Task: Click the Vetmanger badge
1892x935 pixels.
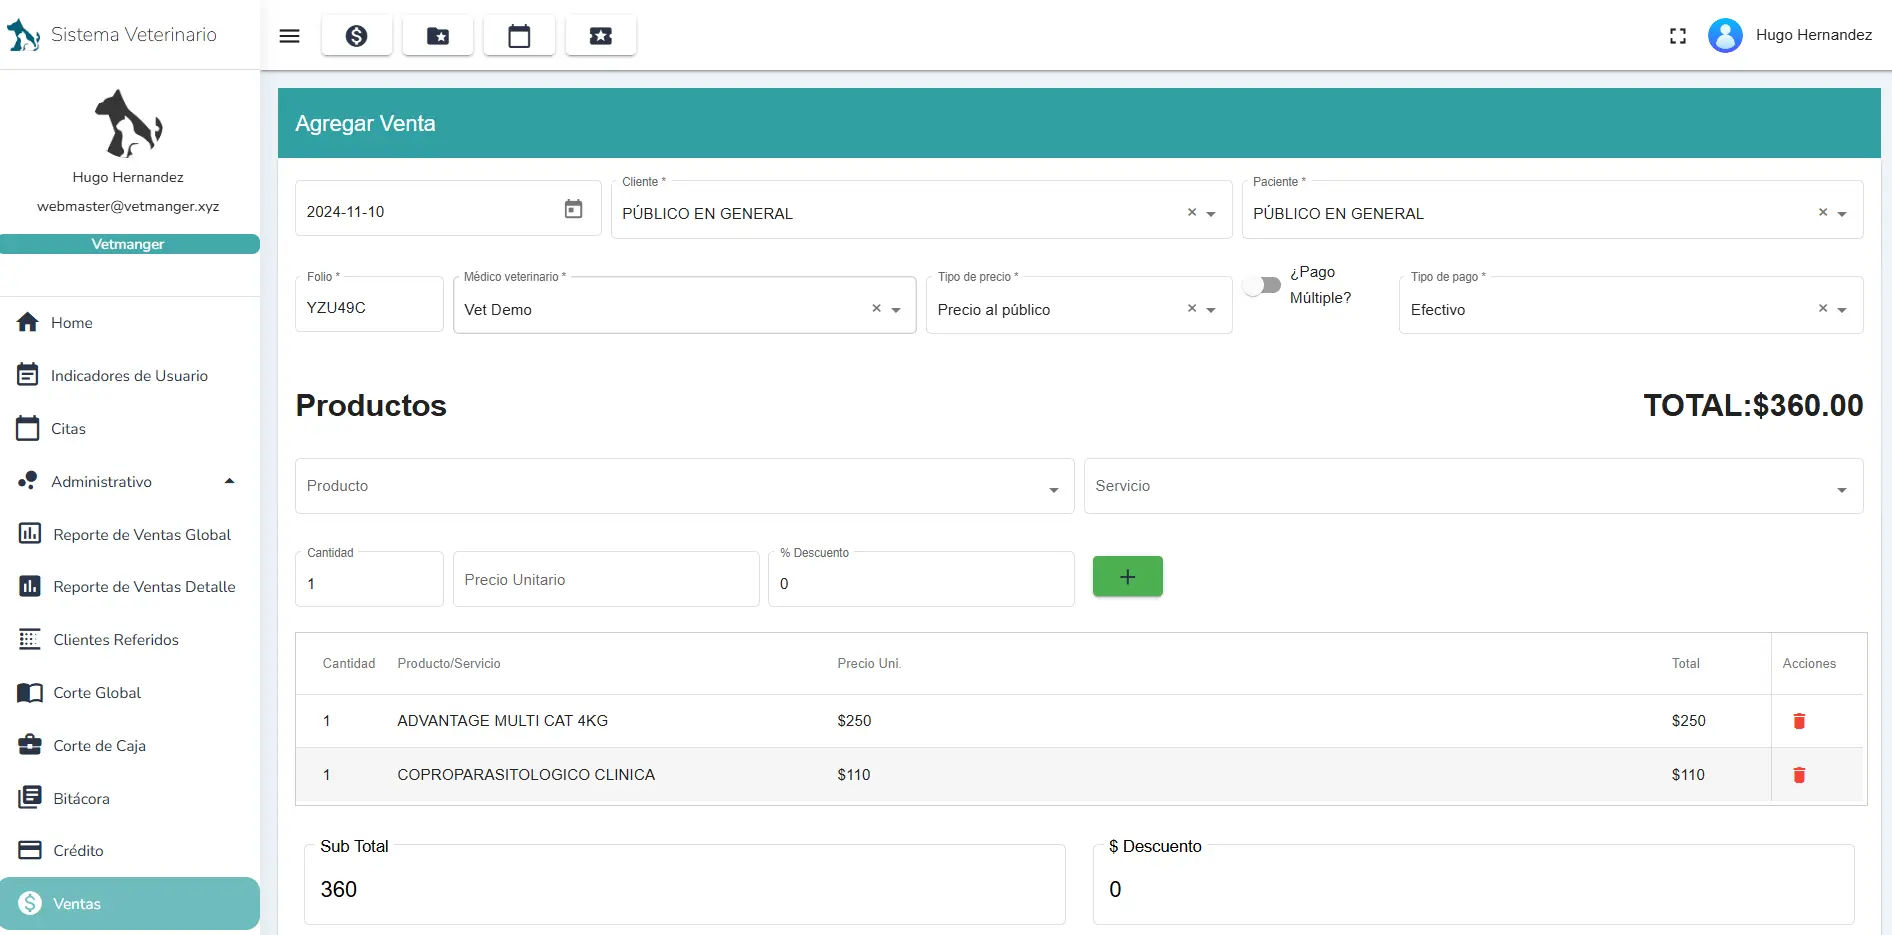Action: (x=130, y=244)
